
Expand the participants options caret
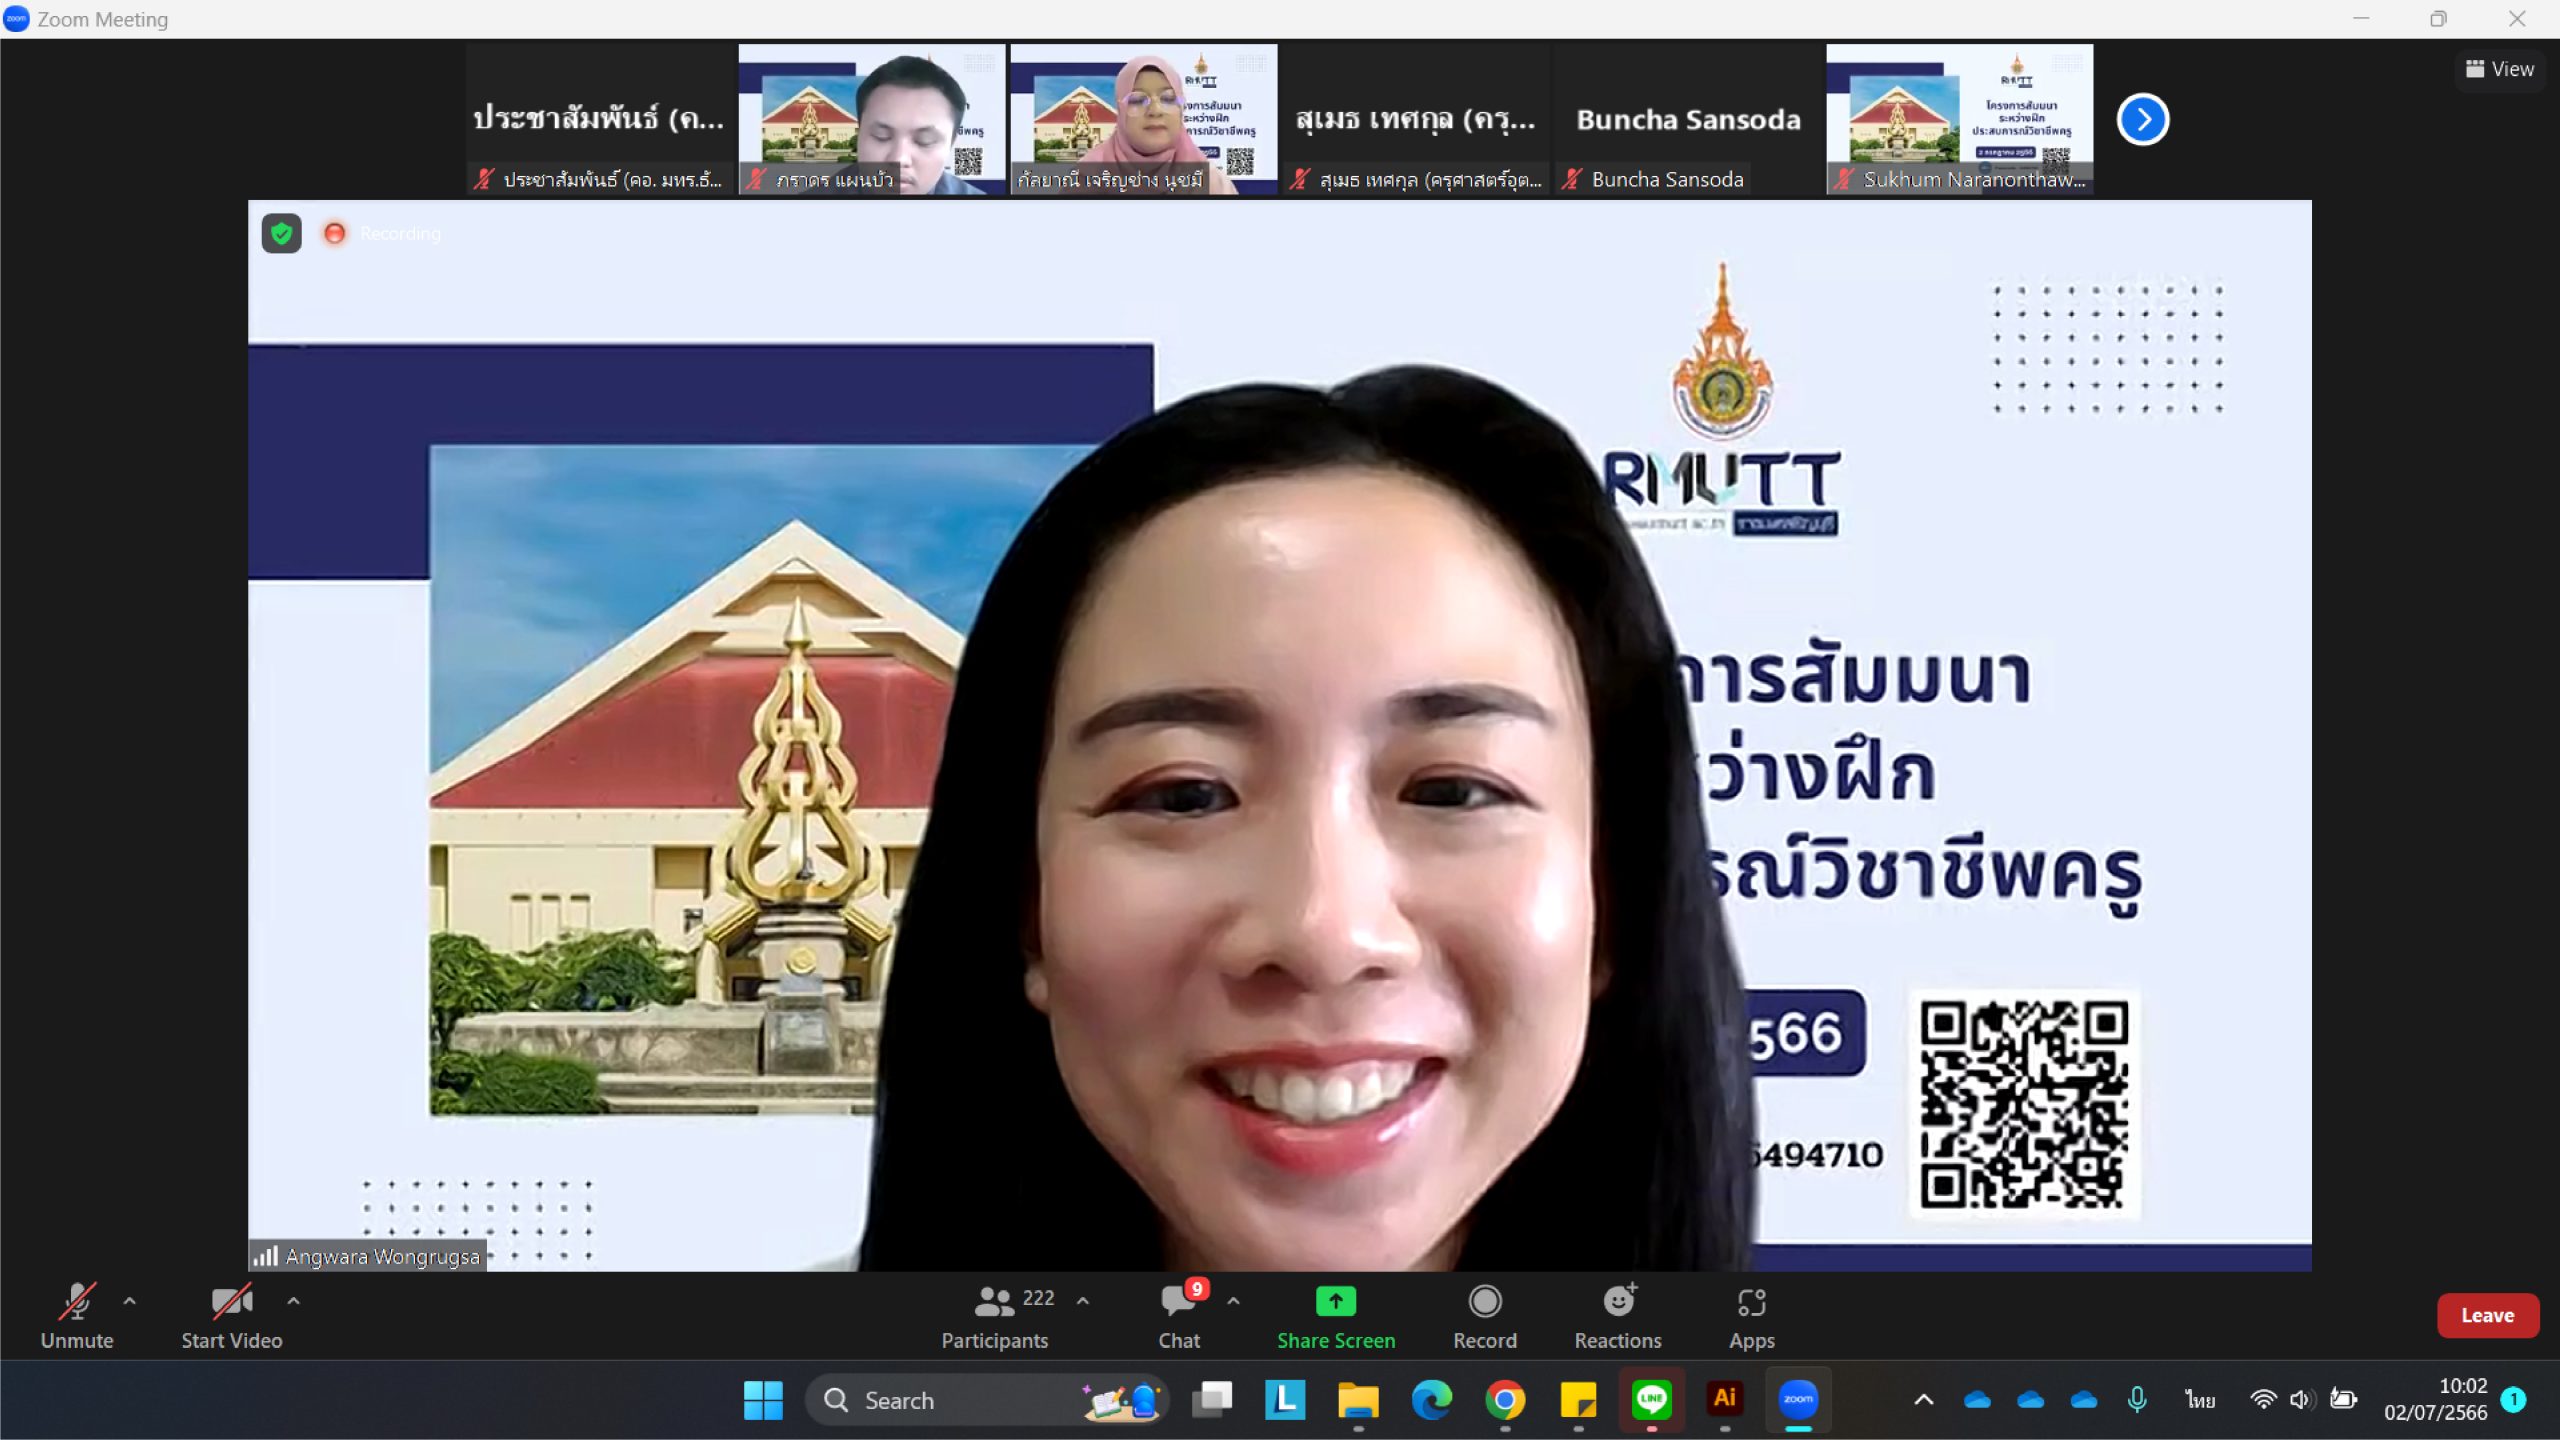[1082, 1301]
